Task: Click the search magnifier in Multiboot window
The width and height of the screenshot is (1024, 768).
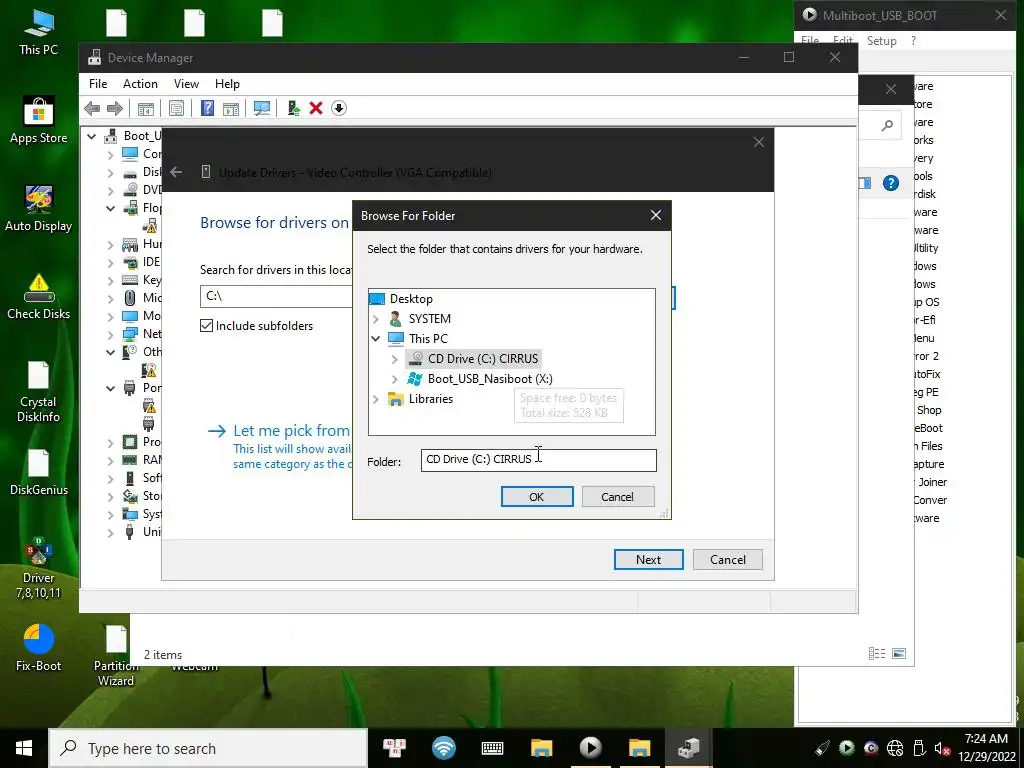Action: point(887,125)
